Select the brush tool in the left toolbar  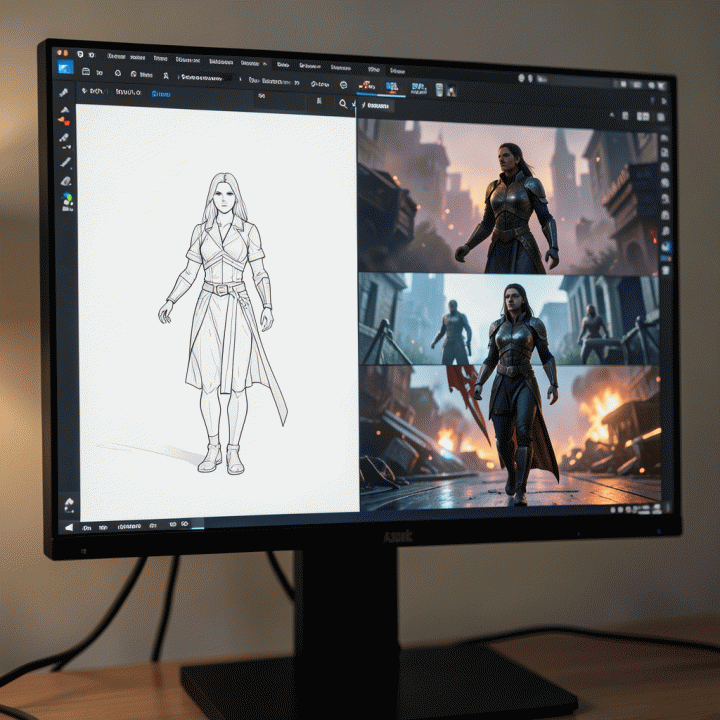(64, 137)
